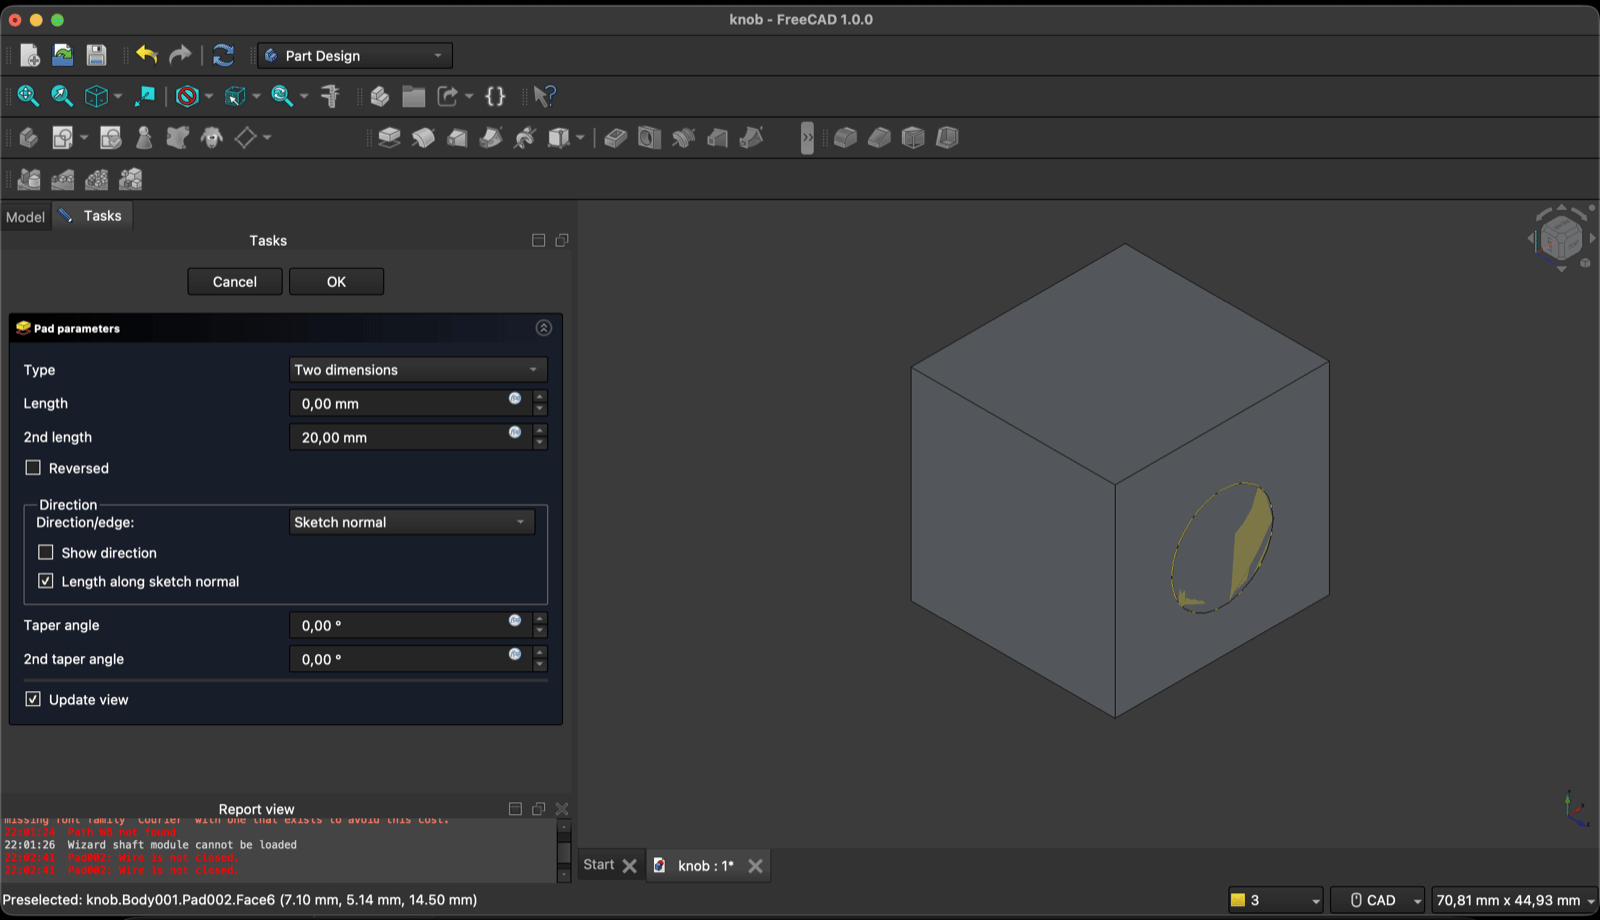Image resolution: width=1600 pixels, height=920 pixels.
Task: Click the Additive Loft icon
Action: click(457, 137)
